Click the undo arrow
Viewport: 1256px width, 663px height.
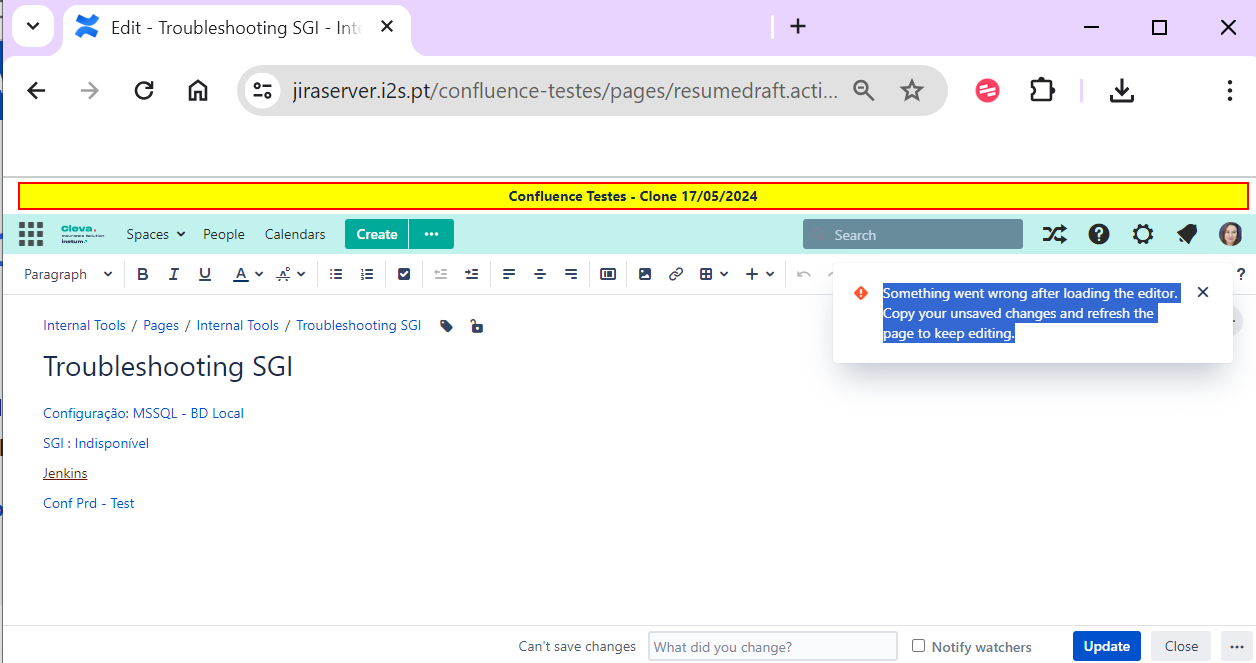click(x=803, y=274)
